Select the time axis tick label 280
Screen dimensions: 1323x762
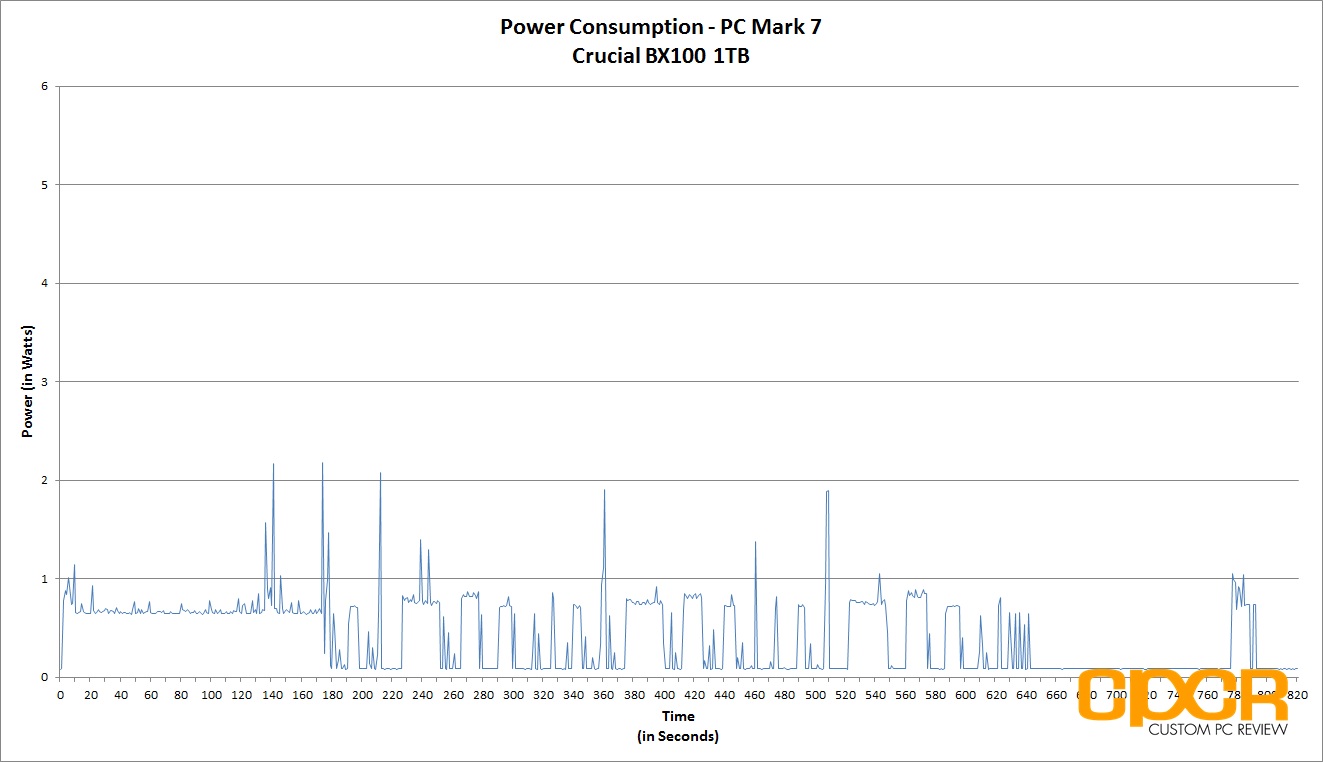tap(483, 694)
